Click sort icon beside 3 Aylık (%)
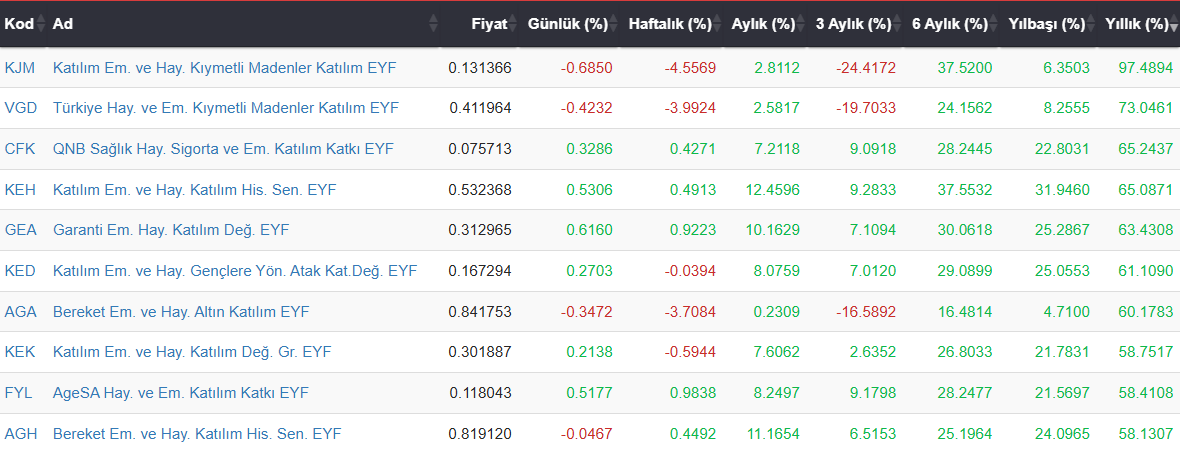Viewport: 1180px width, 452px height. click(x=897, y=24)
